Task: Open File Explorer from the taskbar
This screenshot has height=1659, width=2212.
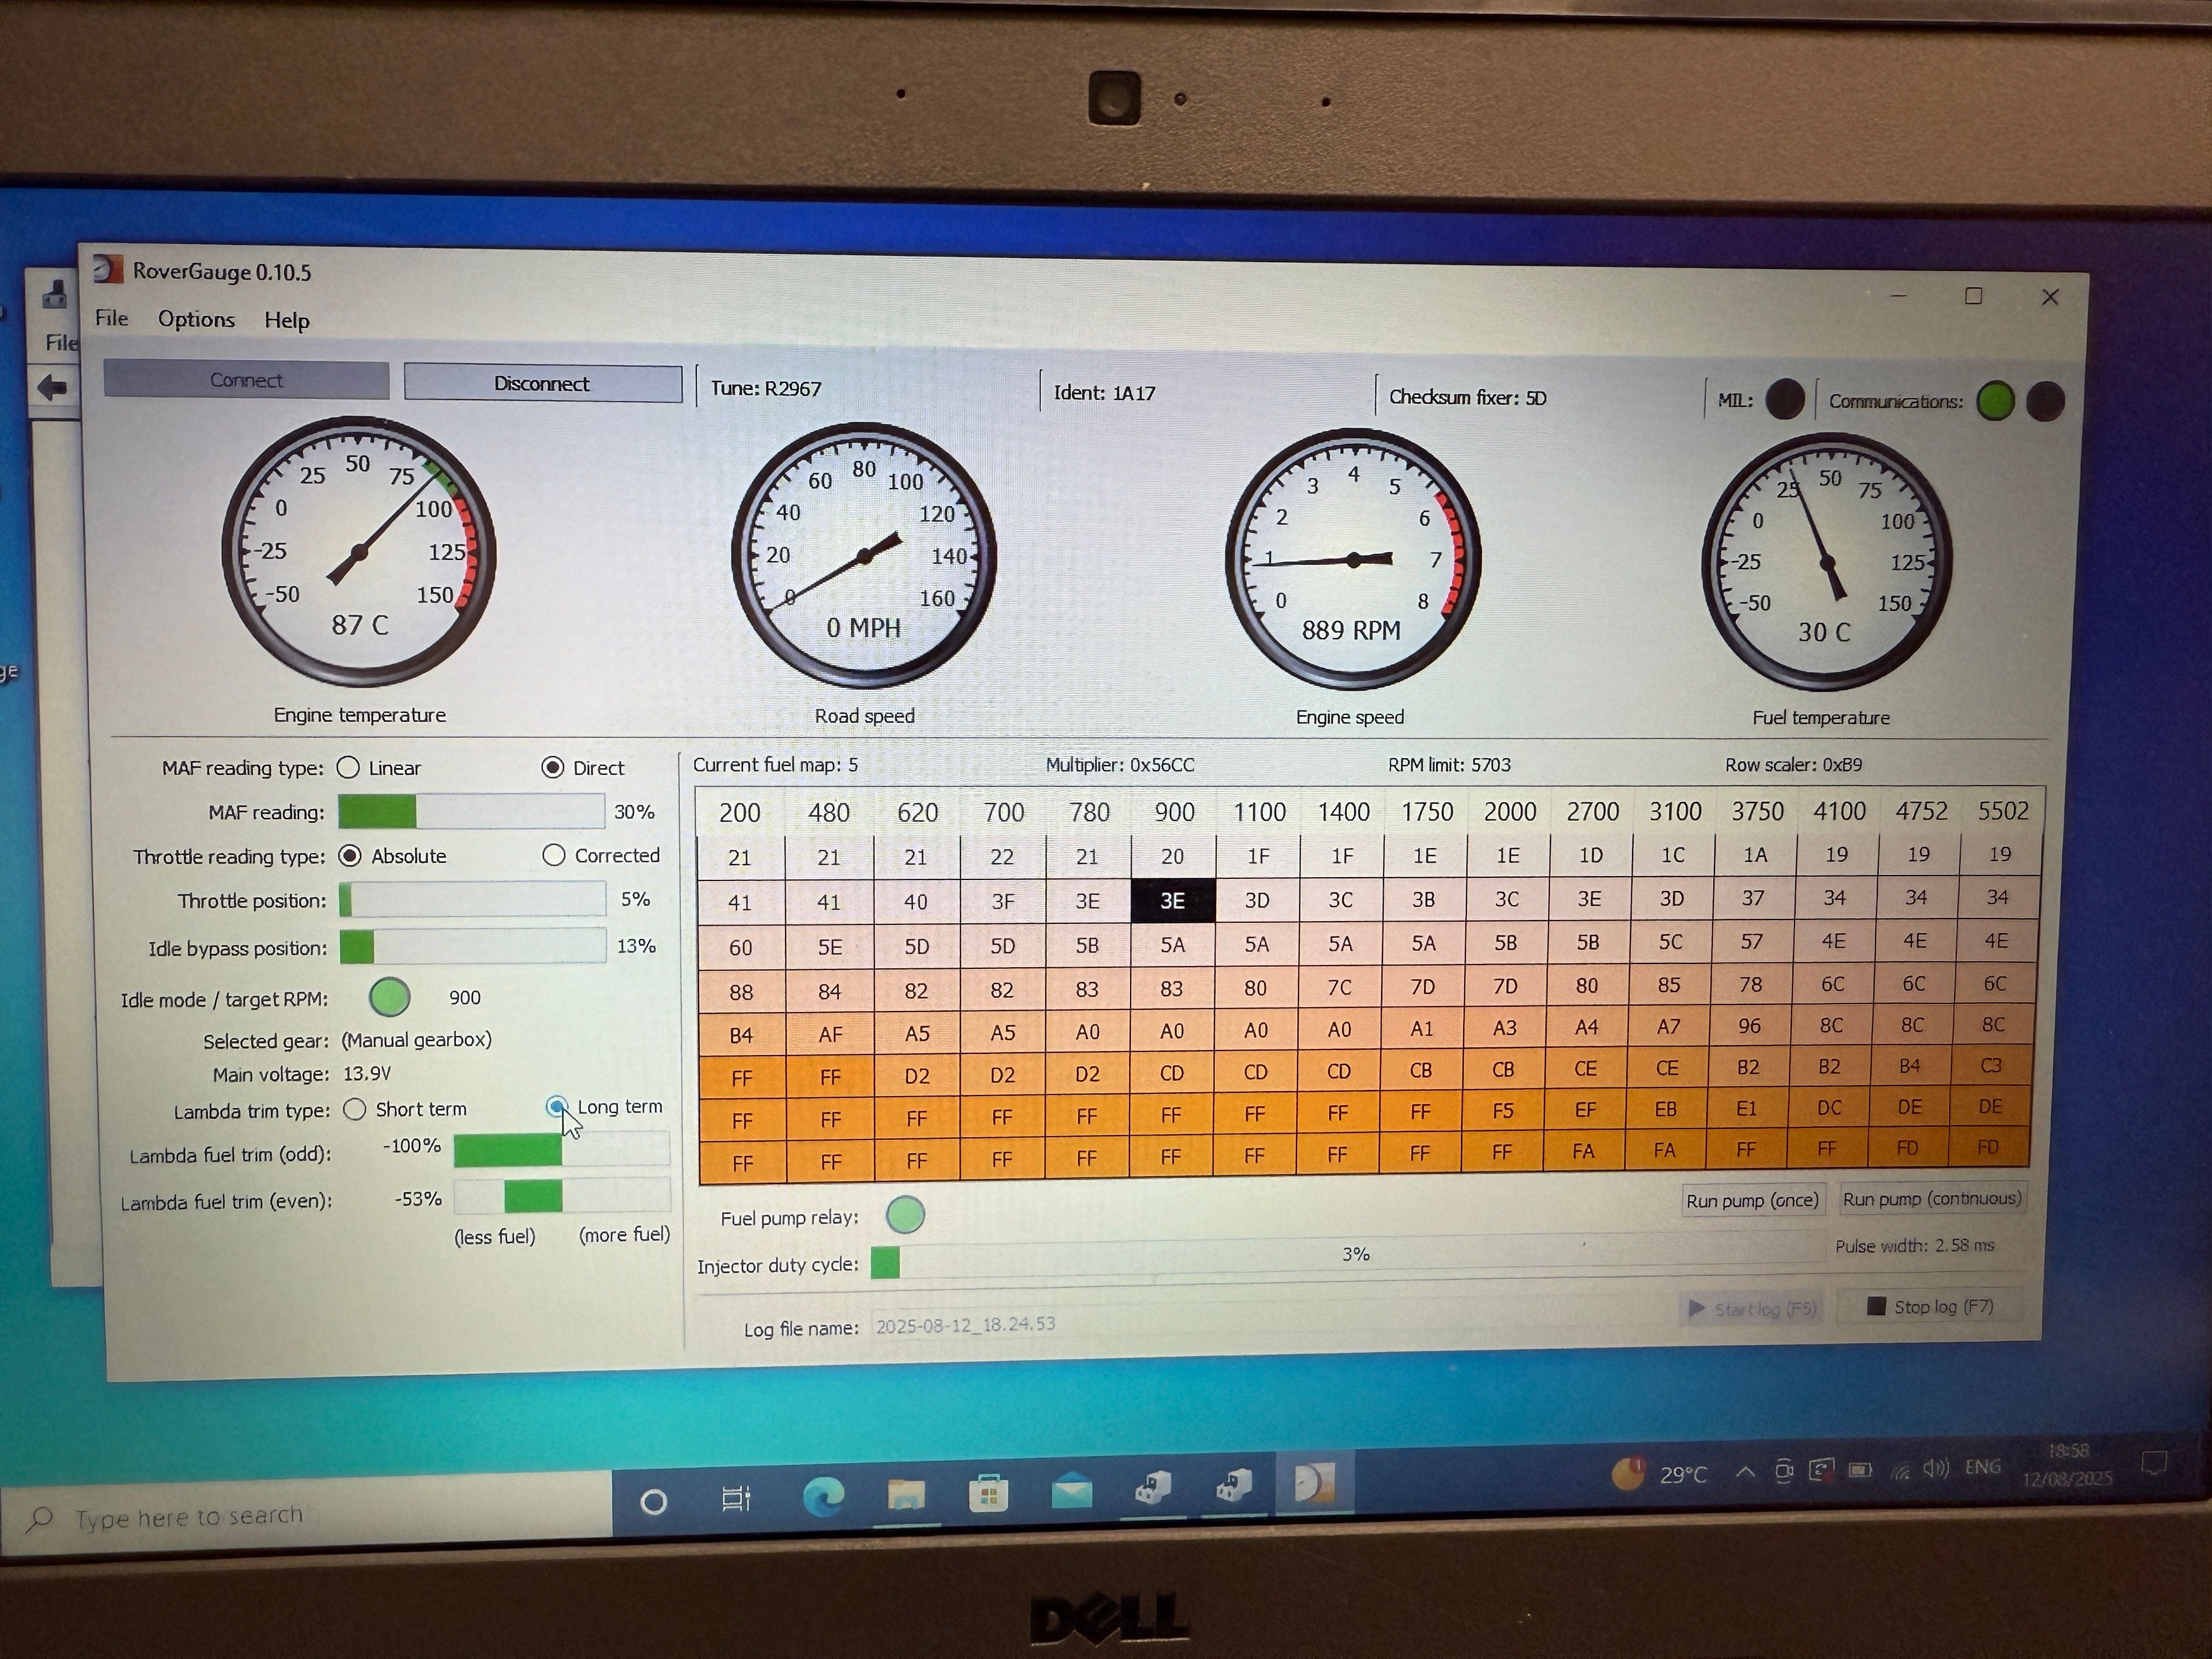Action: tap(906, 1495)
